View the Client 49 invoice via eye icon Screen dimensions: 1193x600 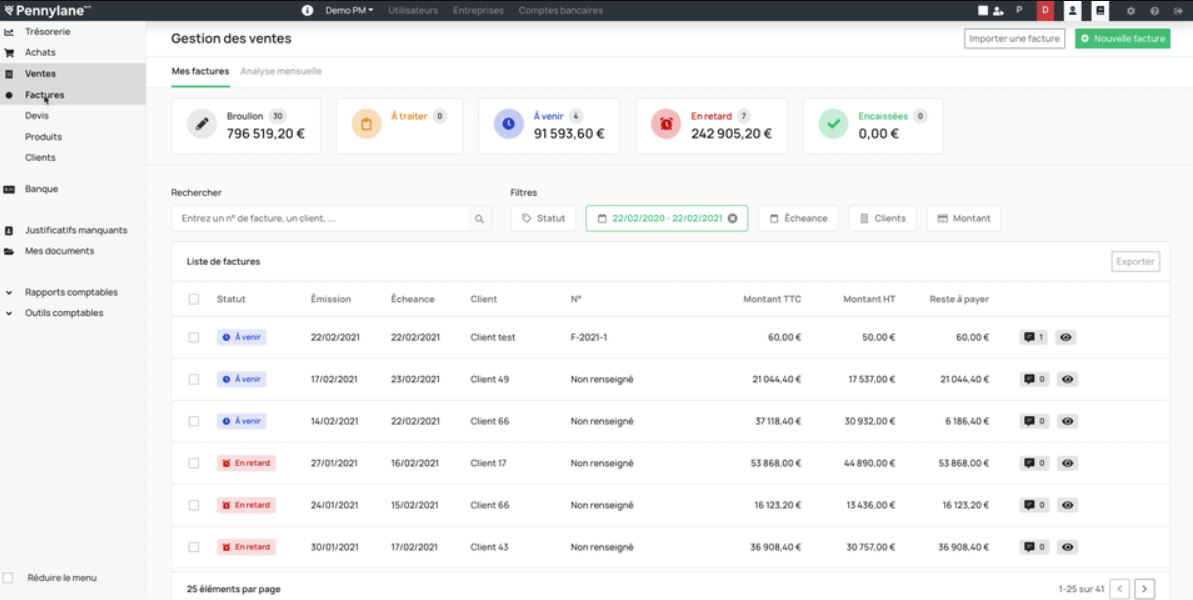pos(1066,380)
